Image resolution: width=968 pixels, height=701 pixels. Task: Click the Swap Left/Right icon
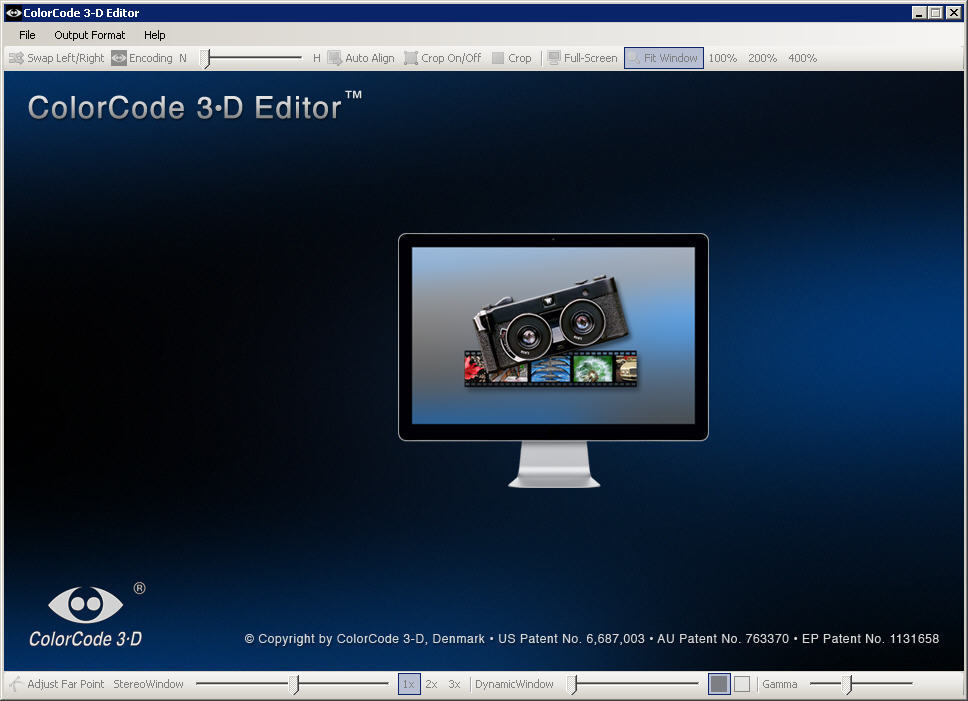pos(16,58)
